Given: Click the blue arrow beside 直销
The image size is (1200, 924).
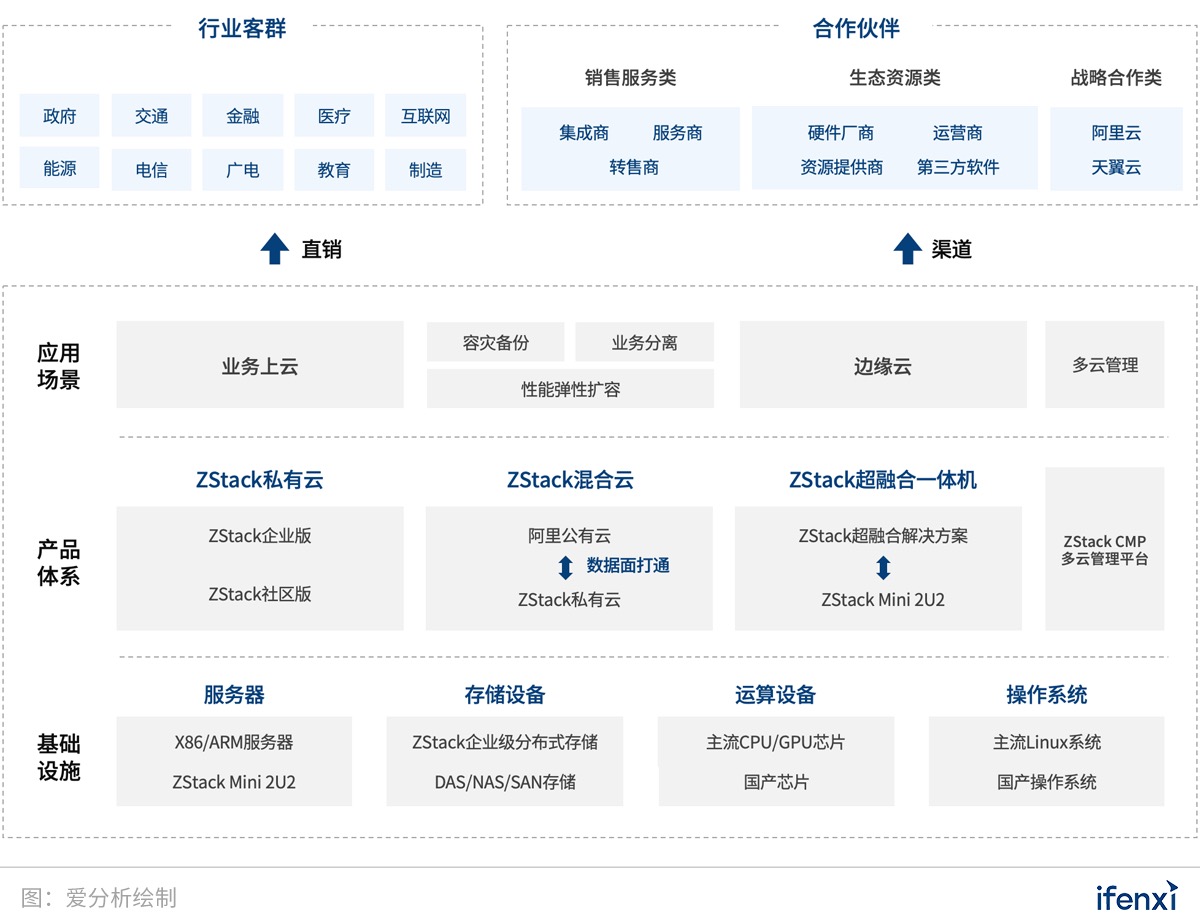Looking at the screenshot, I should 274,249.
